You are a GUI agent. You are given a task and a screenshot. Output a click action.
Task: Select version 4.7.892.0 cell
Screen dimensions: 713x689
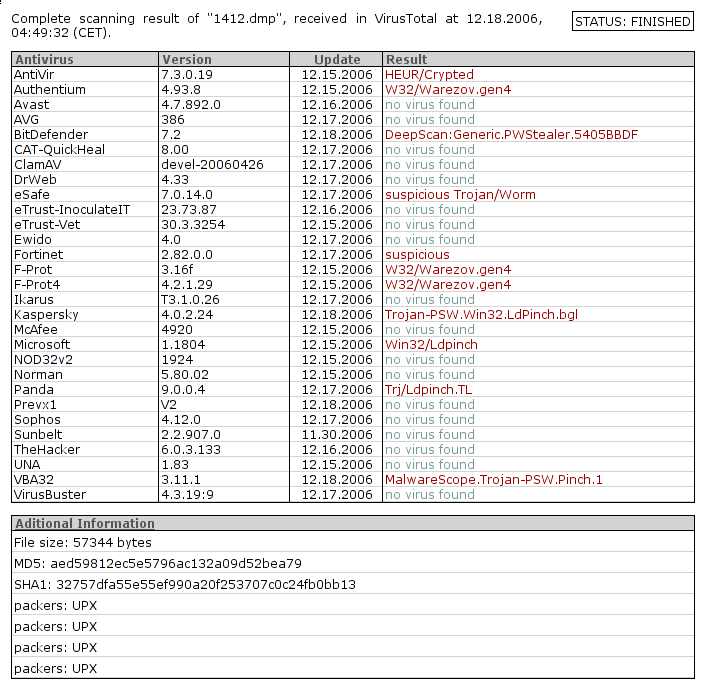(191, 105)
